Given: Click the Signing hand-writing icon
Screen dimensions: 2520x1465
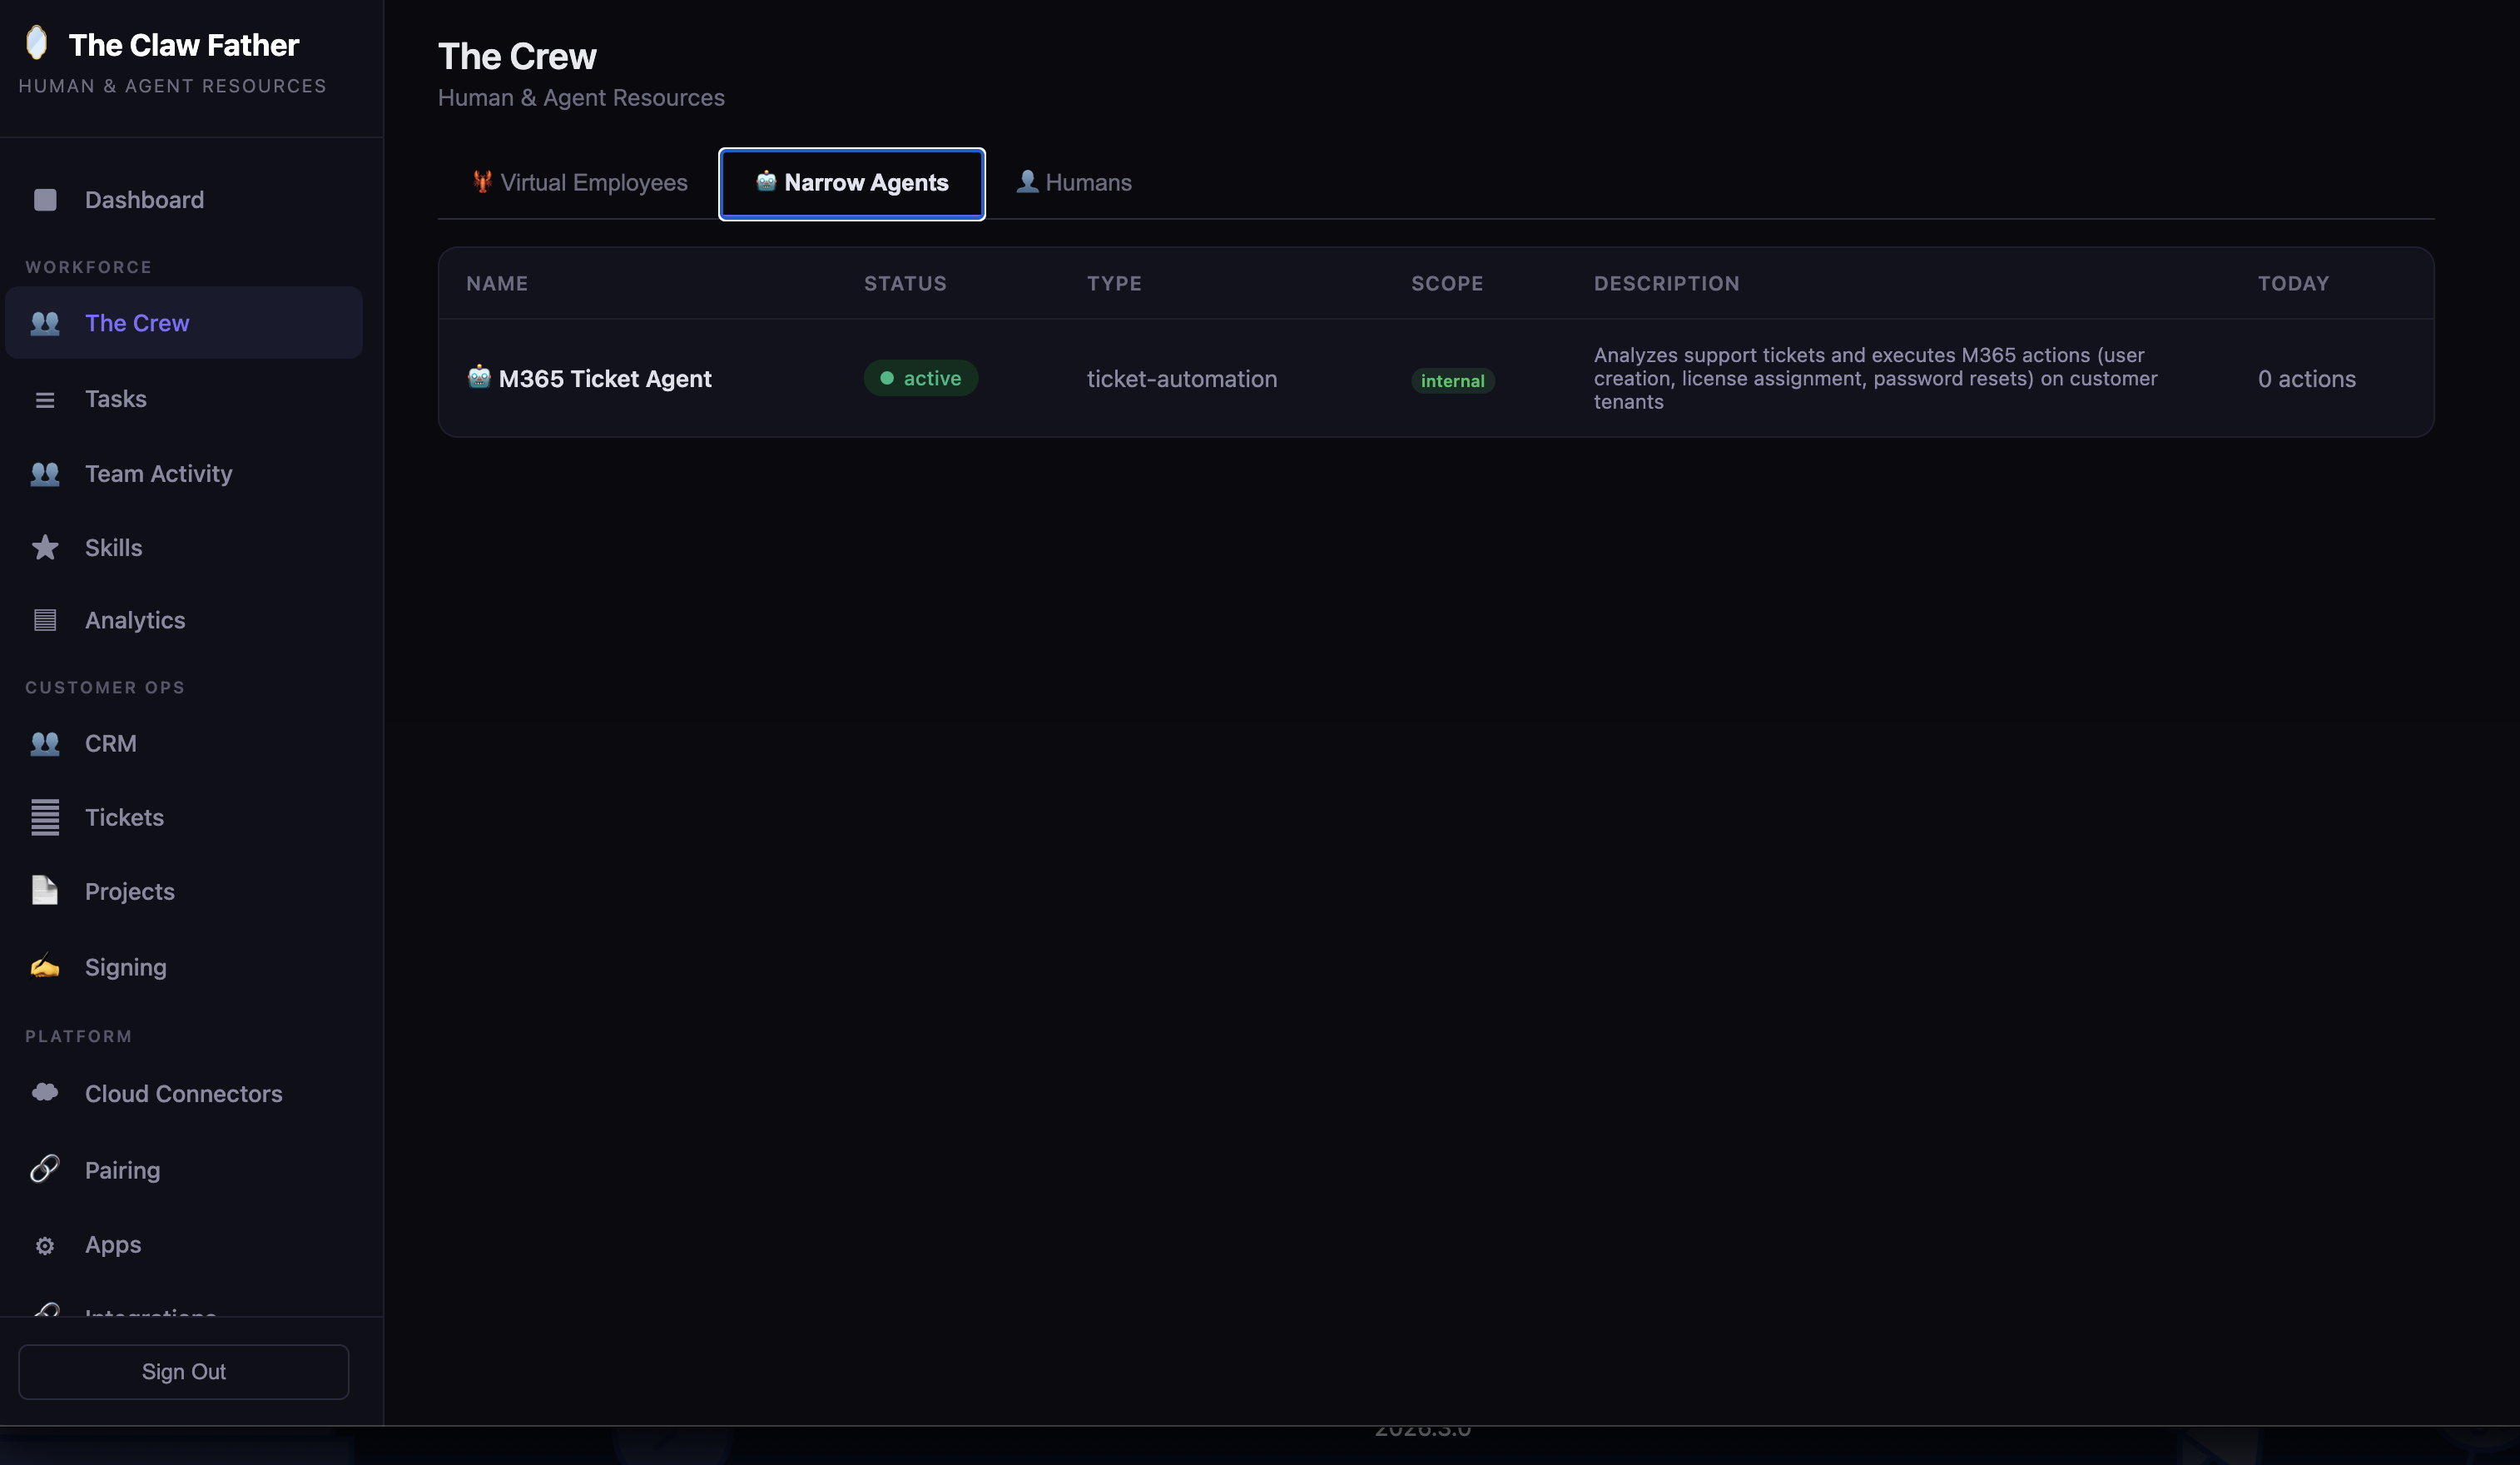Looking at the screenshot, I should [45, 967].
